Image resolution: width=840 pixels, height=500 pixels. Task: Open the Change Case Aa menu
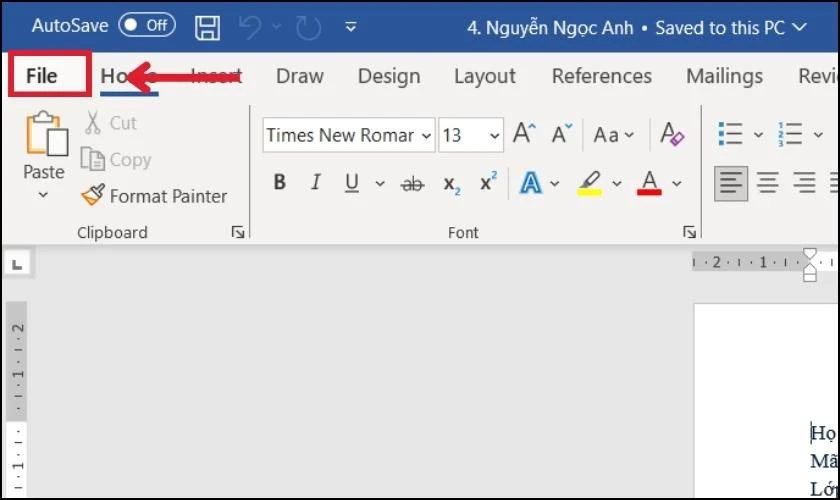pyautogui.click(x=613, y=135)
